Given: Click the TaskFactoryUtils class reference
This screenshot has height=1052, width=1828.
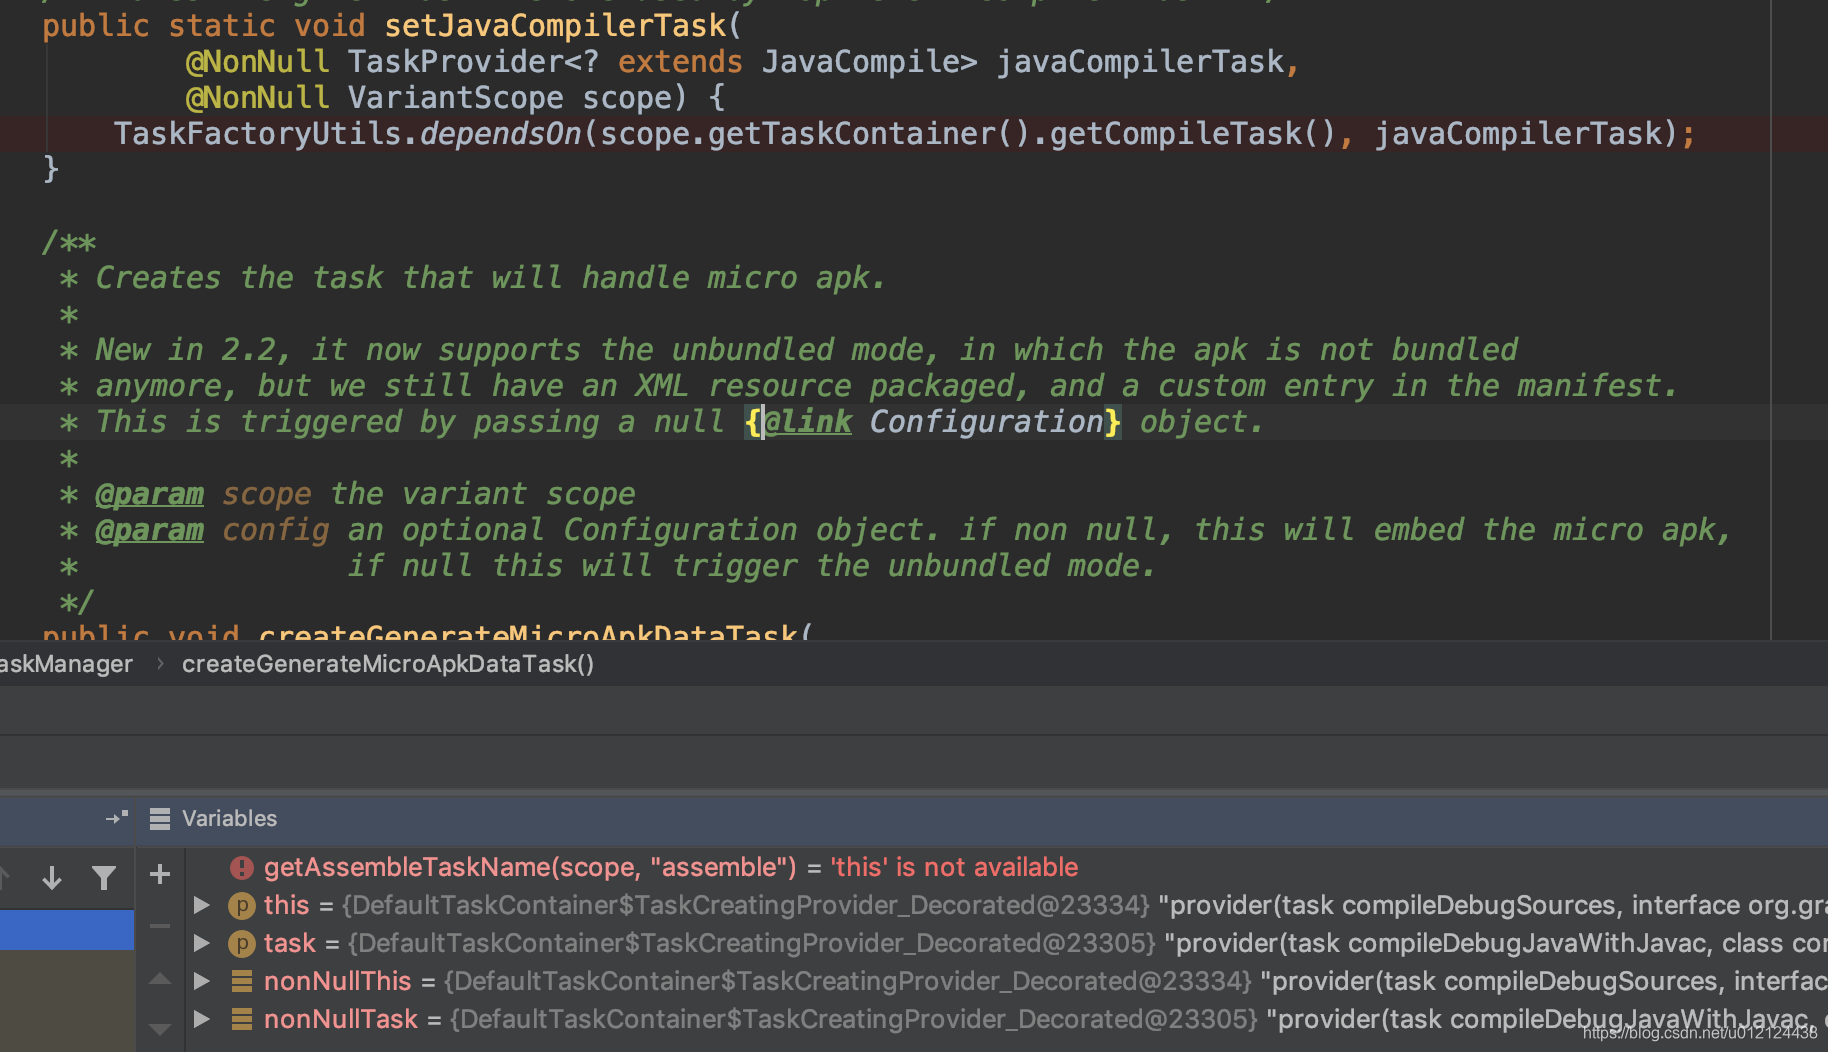Looking at the screenshot, I should point(257,134).
